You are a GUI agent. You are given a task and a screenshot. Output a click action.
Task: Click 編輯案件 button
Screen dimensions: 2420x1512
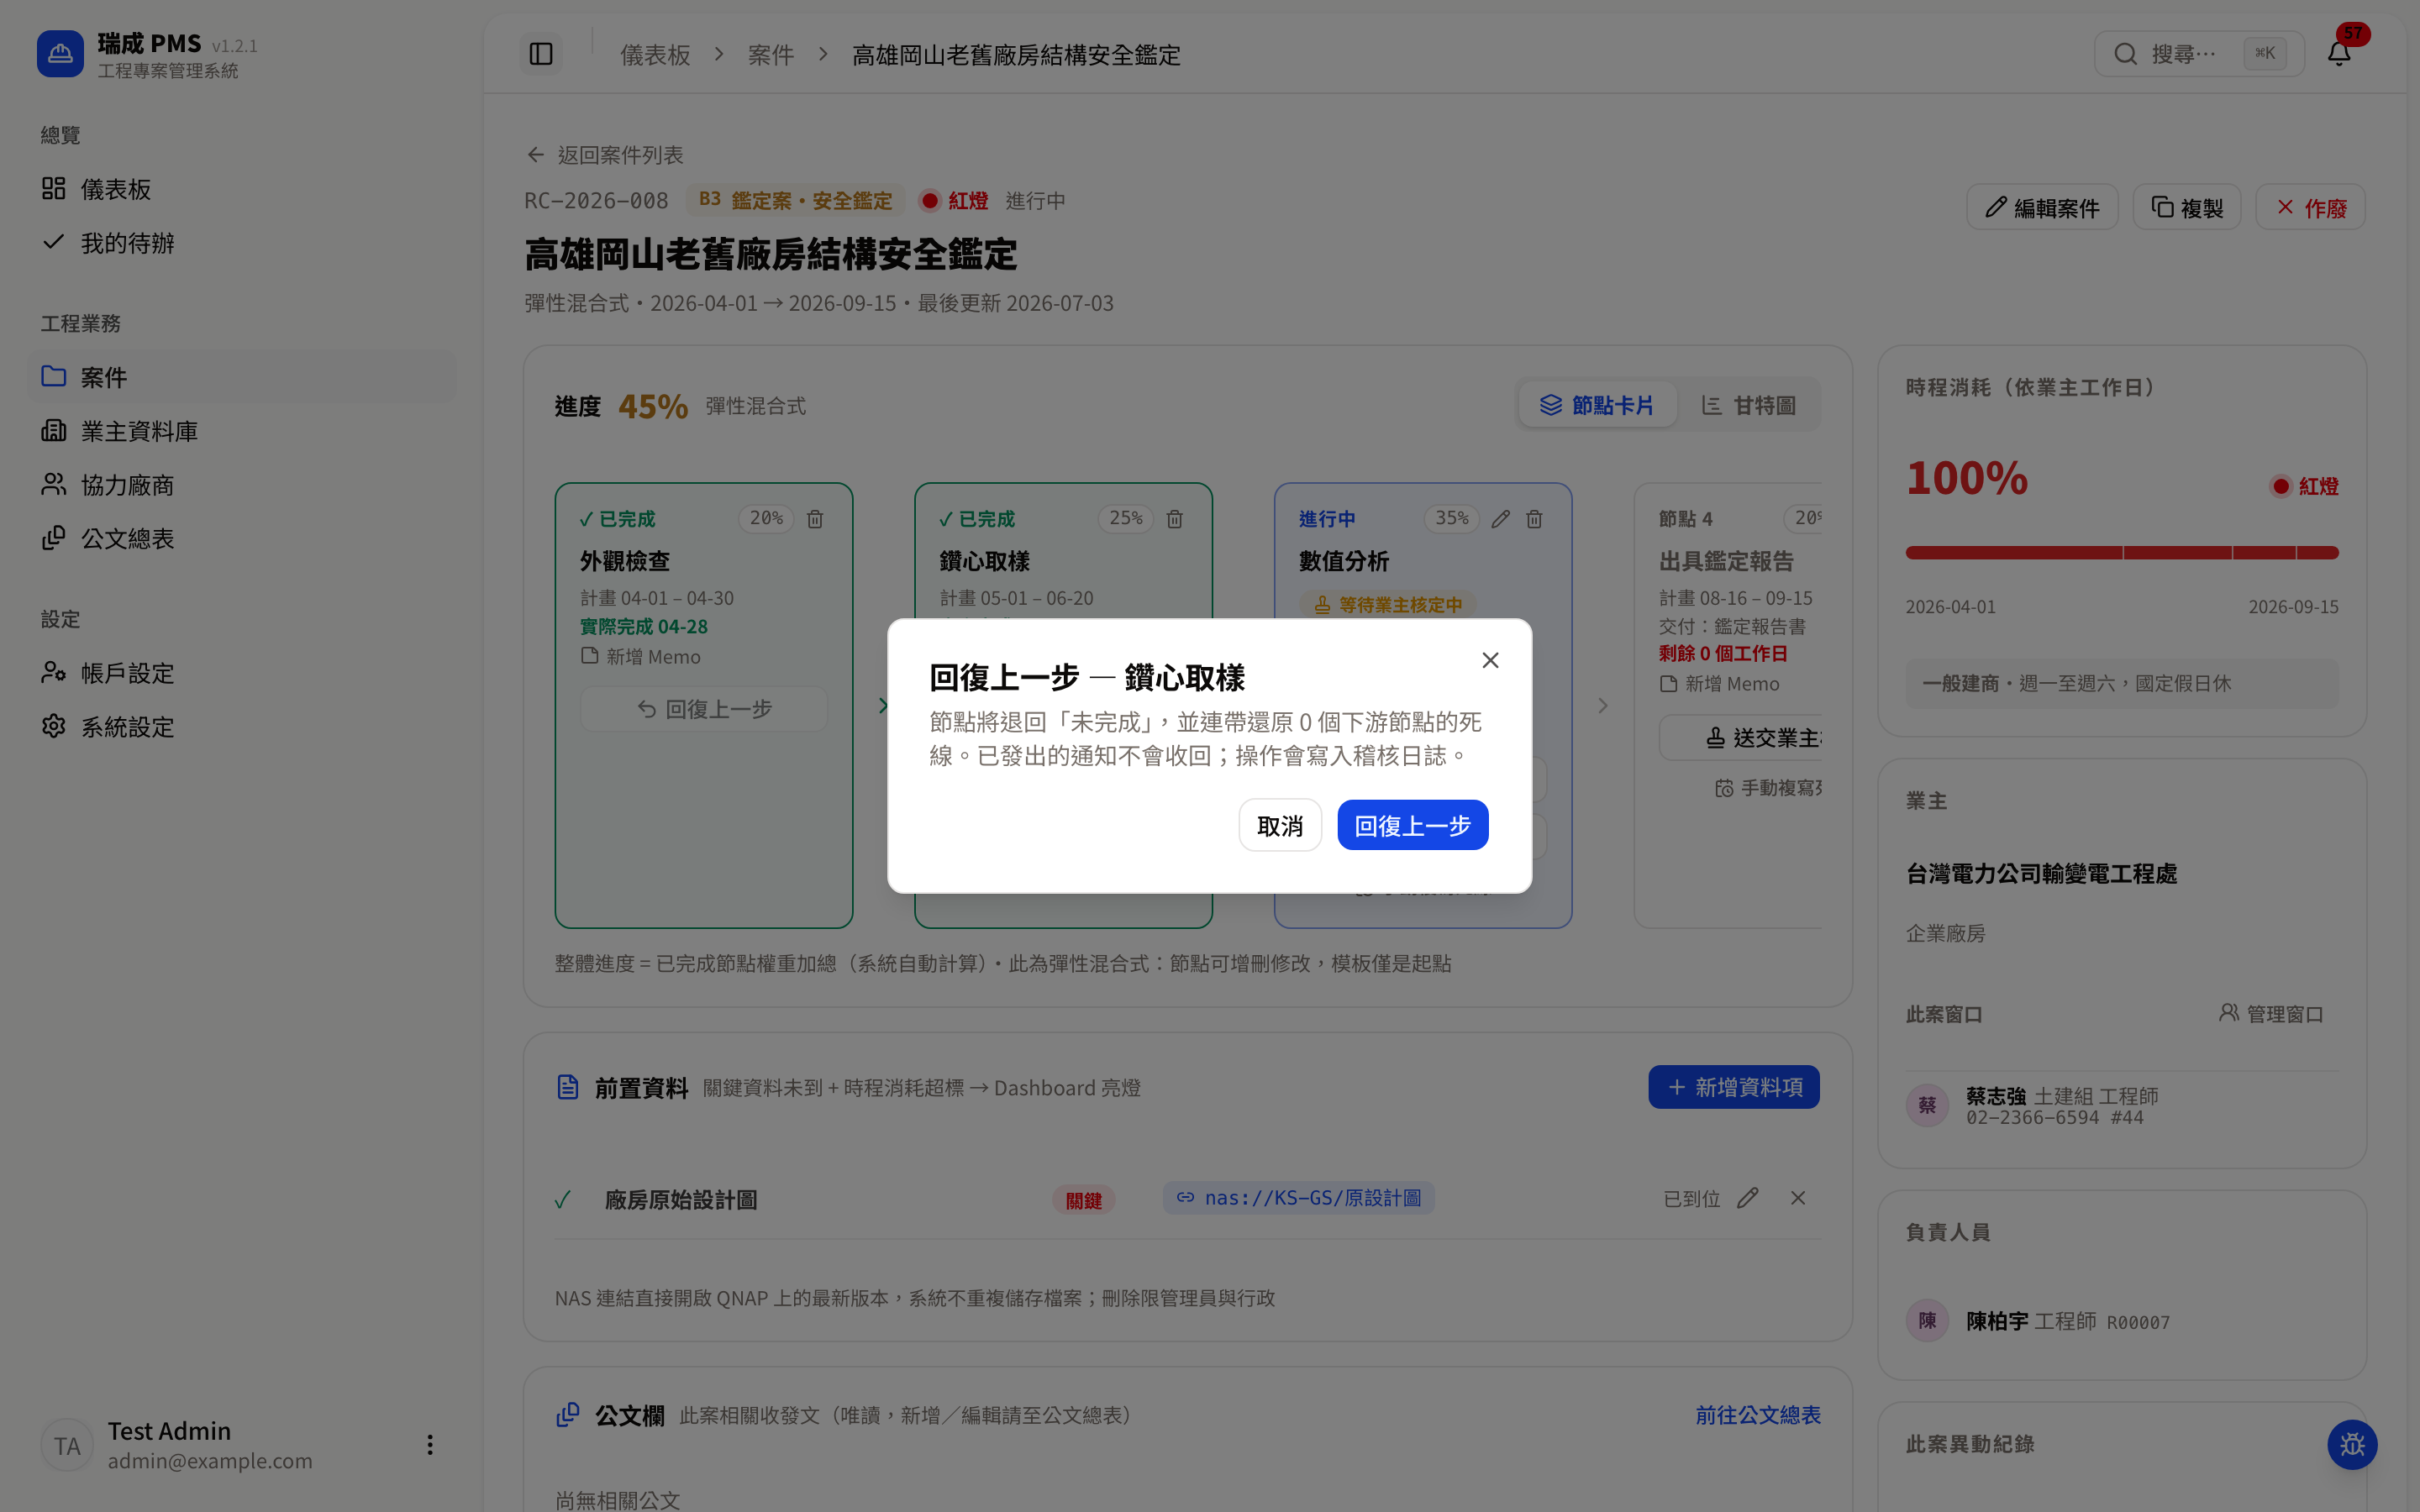coord(2042,207)
